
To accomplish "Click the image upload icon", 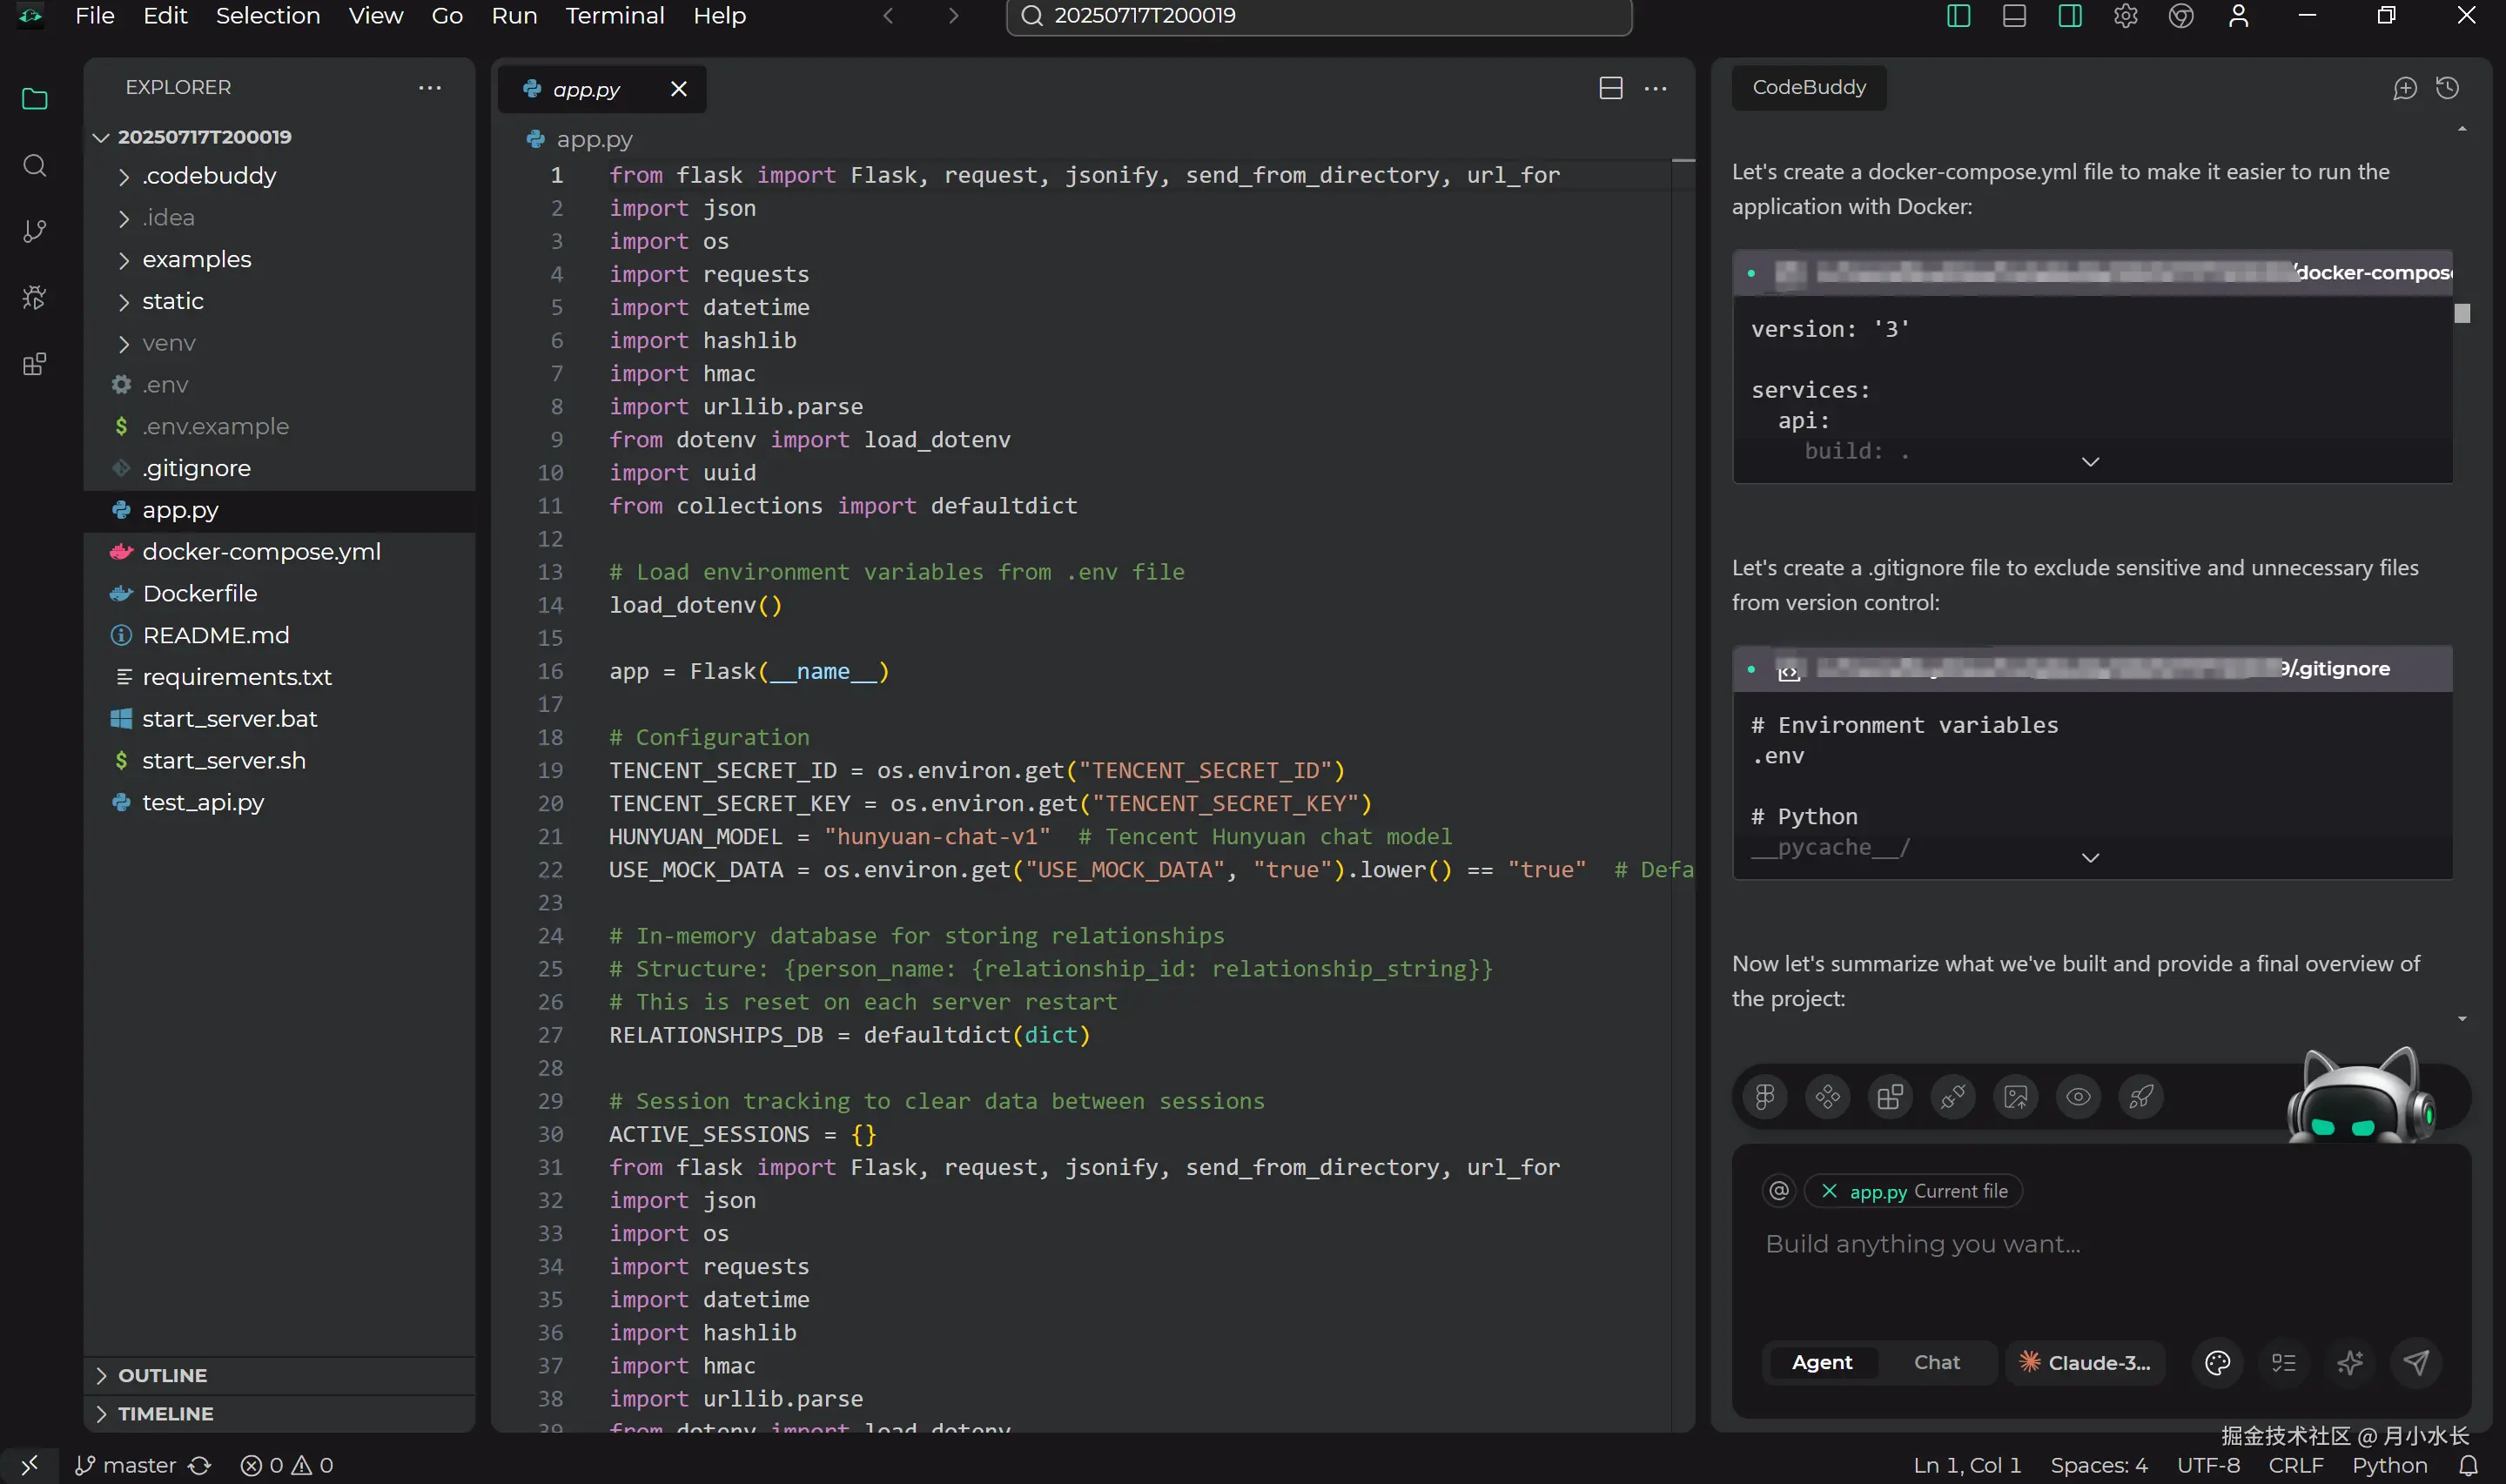I will coord(2016,1097).
